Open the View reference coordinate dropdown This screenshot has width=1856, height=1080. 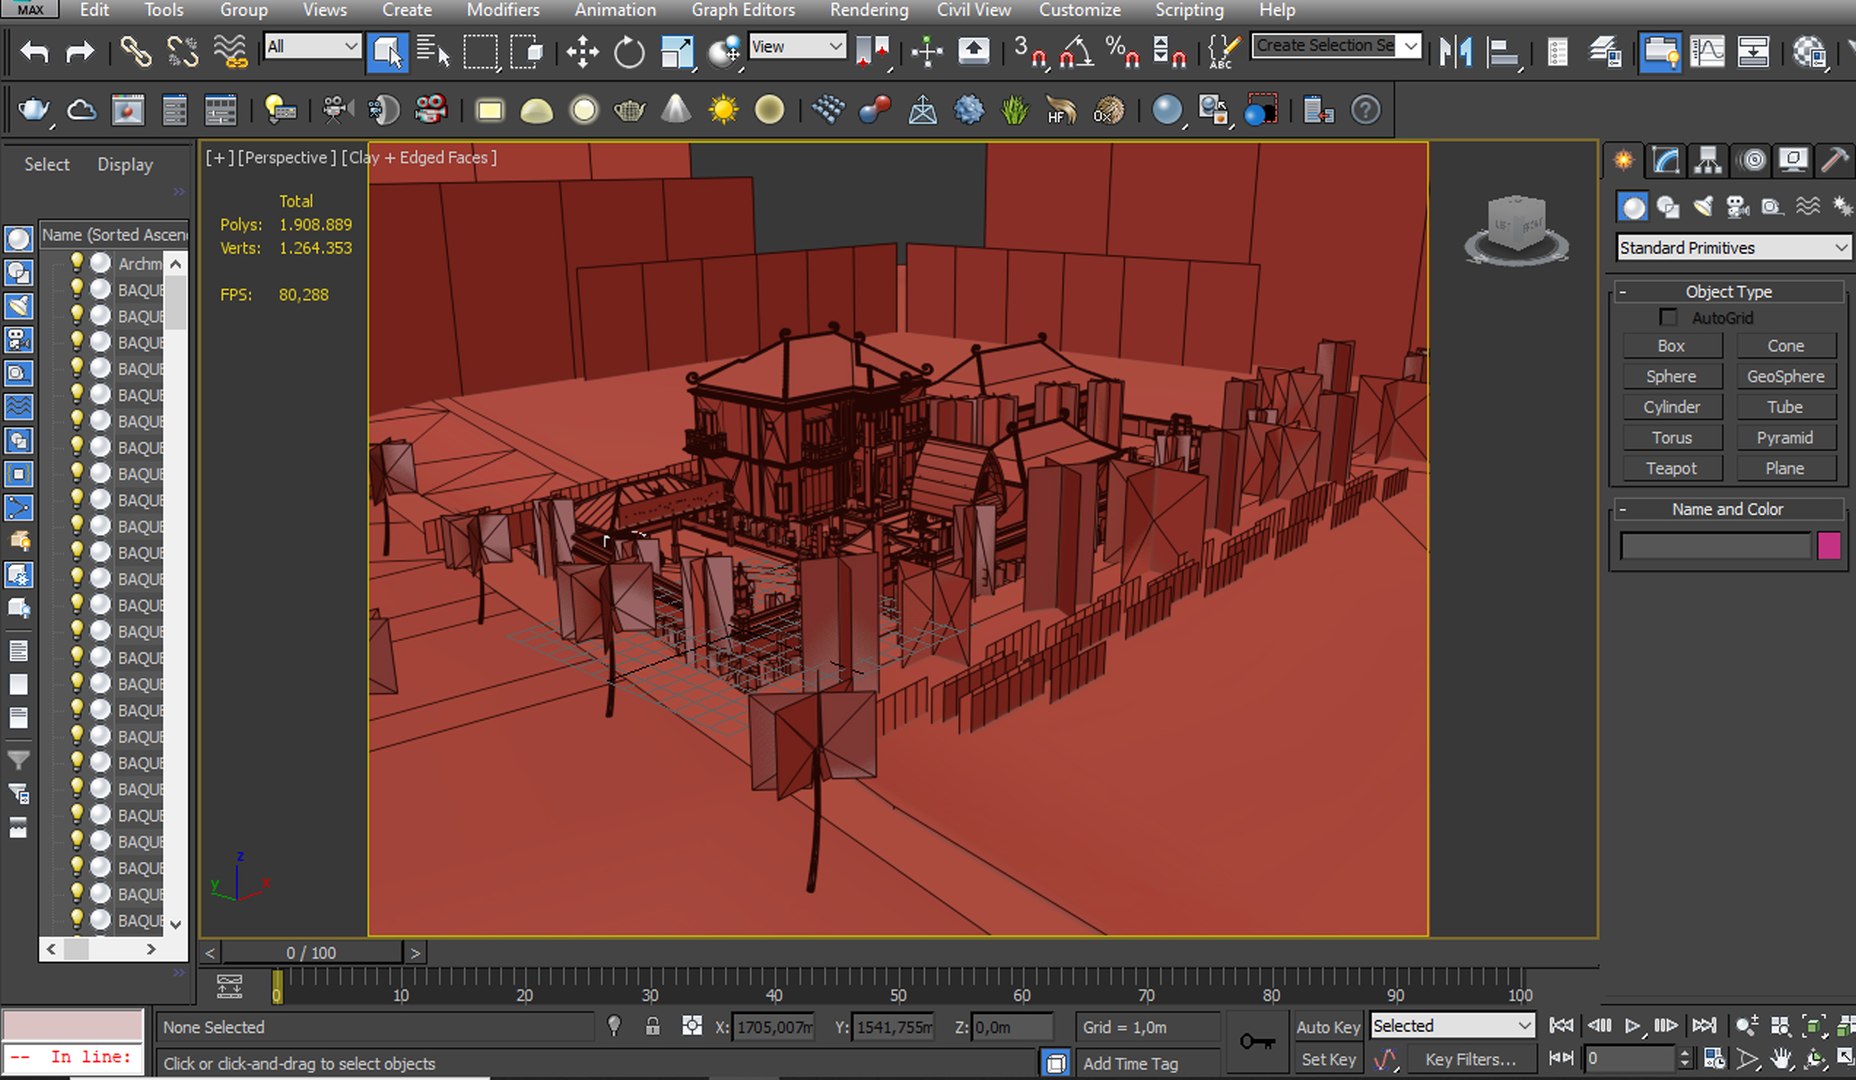pos(797,46)
